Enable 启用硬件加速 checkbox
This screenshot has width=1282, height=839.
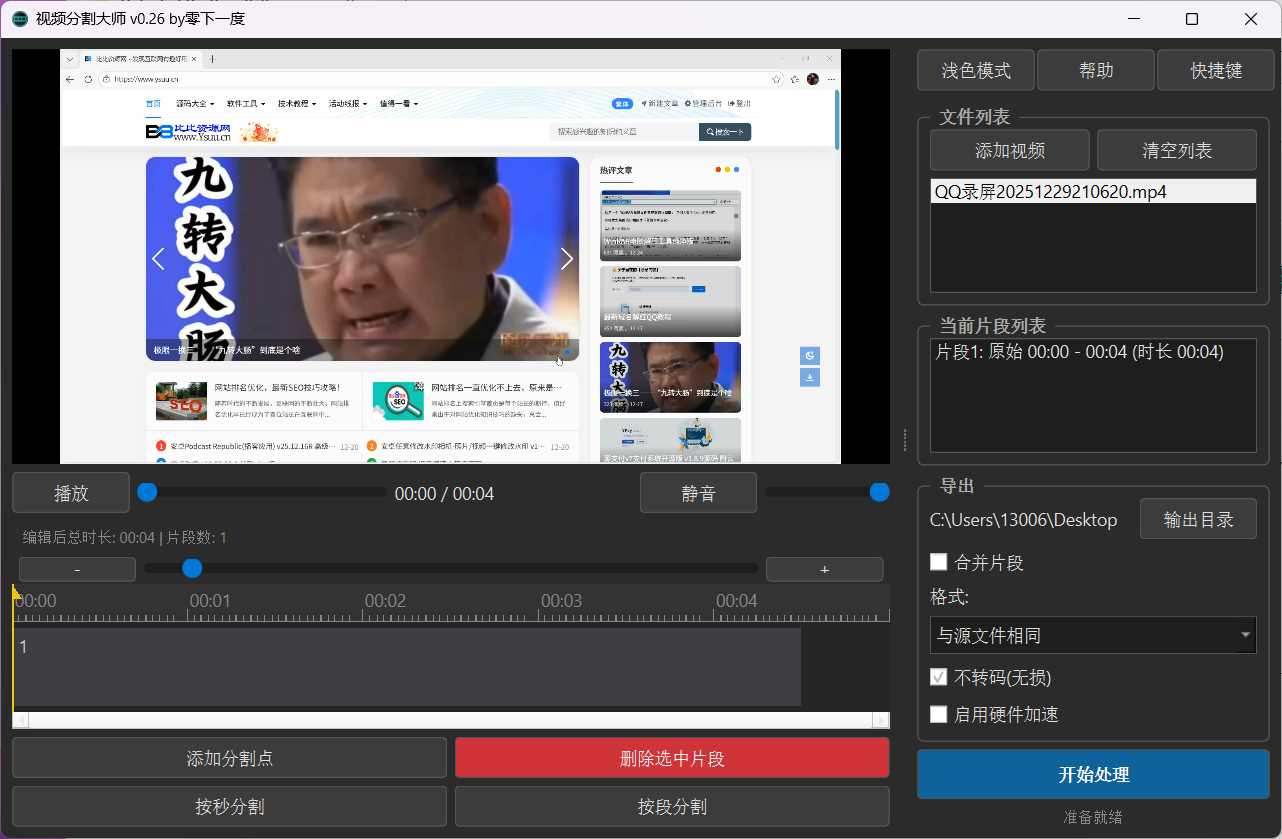[x=939, y=714]
